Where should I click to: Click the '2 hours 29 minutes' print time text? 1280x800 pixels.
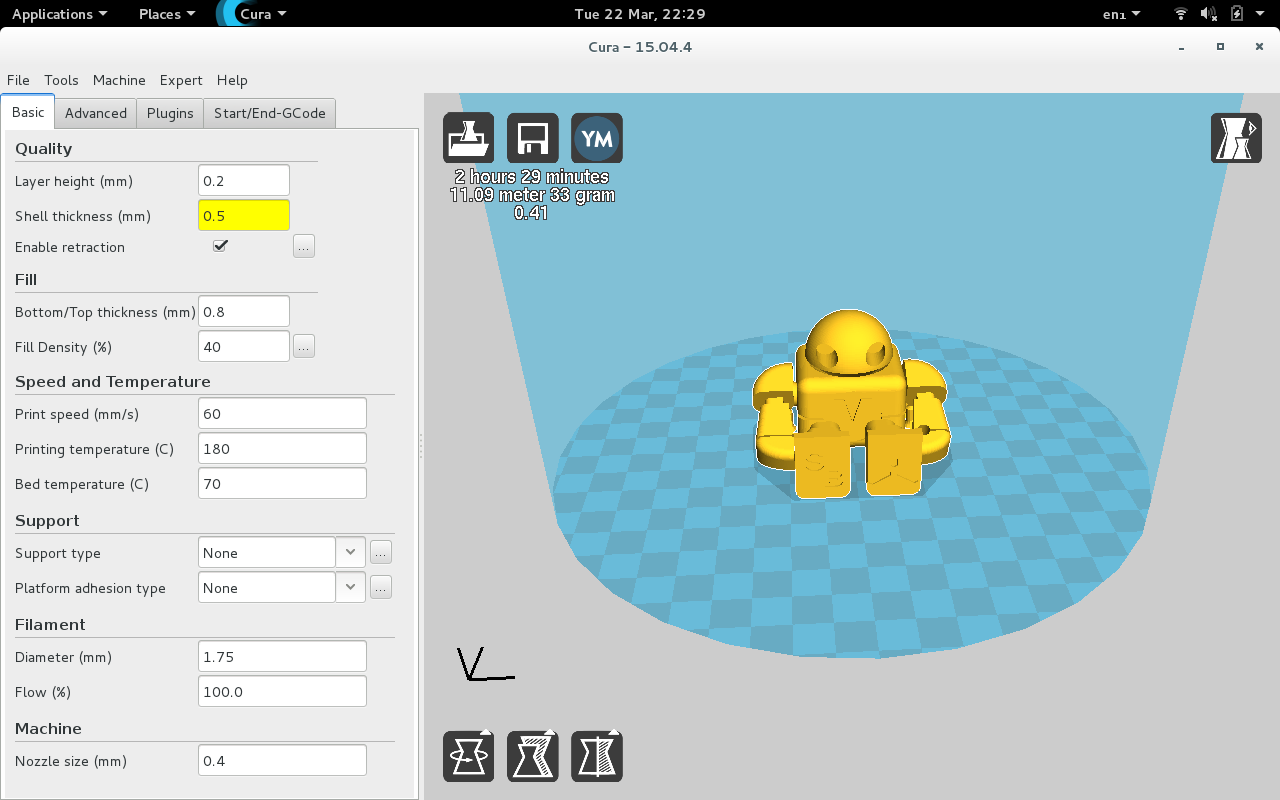click(532, 177)
